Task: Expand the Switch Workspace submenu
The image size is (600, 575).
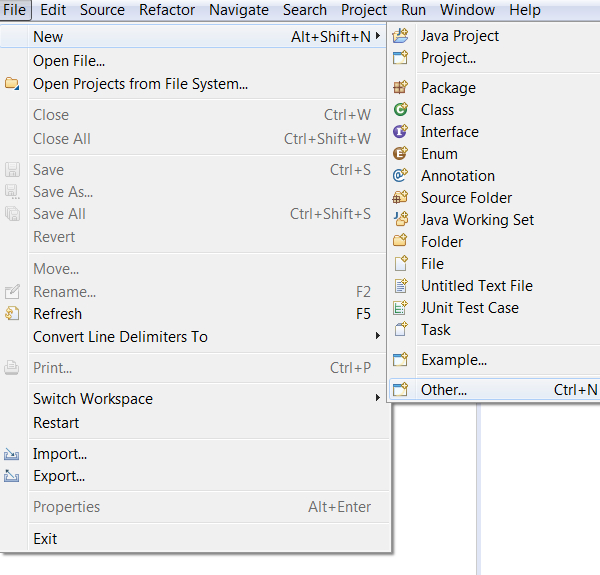Action: point(377,399)
